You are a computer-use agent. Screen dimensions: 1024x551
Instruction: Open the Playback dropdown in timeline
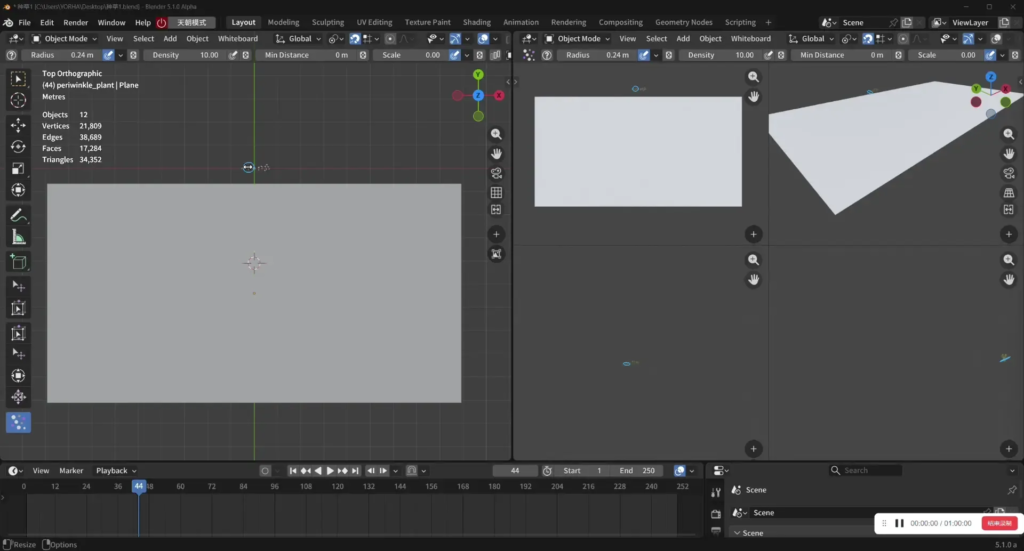click(116, 471)
